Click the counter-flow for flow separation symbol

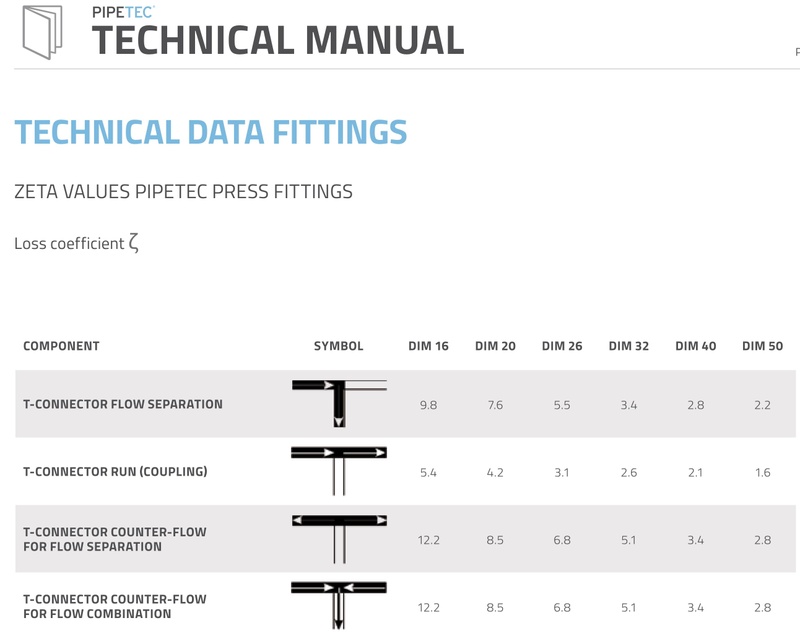339,537
